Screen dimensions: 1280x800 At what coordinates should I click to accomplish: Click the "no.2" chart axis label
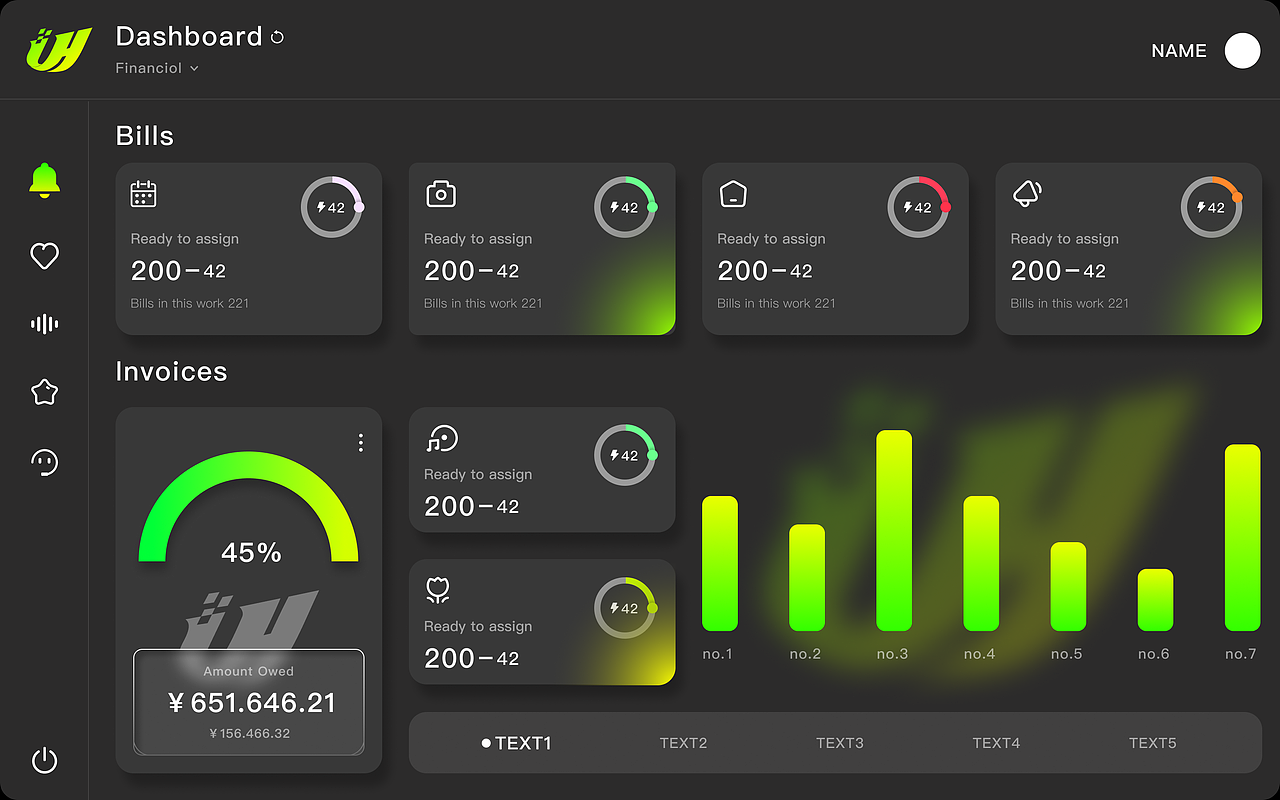[x=805, y=654]
